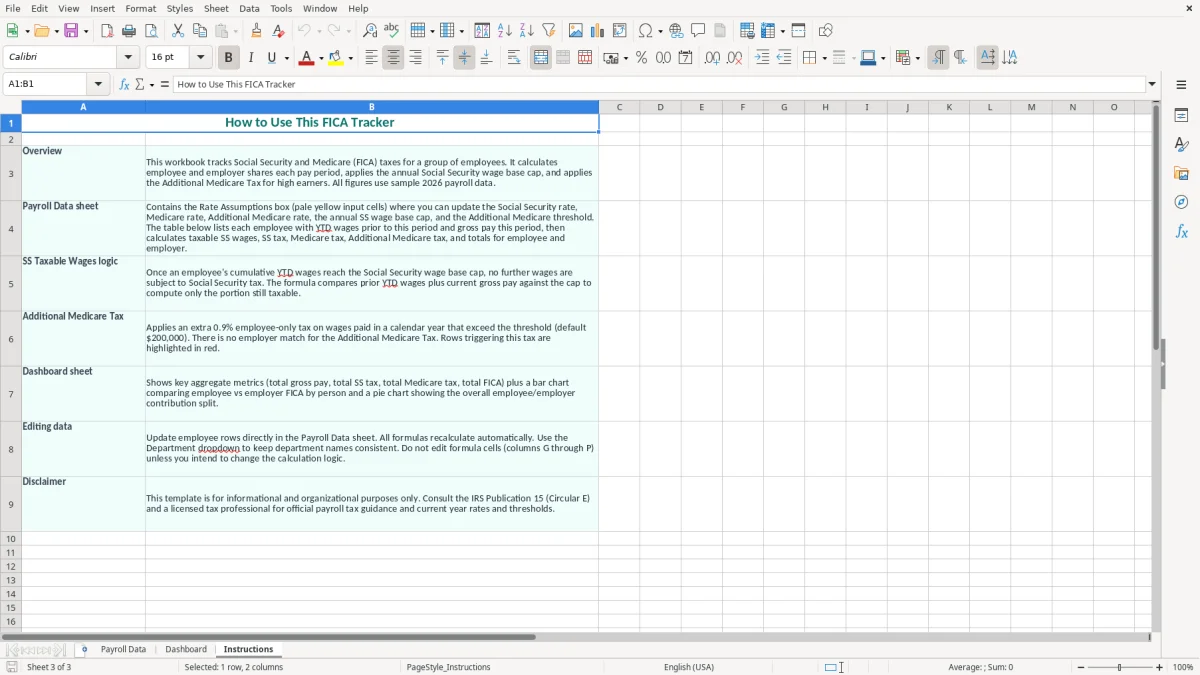Viewport: 1200px width, 675px height.
Task: Export directly as PDF
Action: pos(107,31)
